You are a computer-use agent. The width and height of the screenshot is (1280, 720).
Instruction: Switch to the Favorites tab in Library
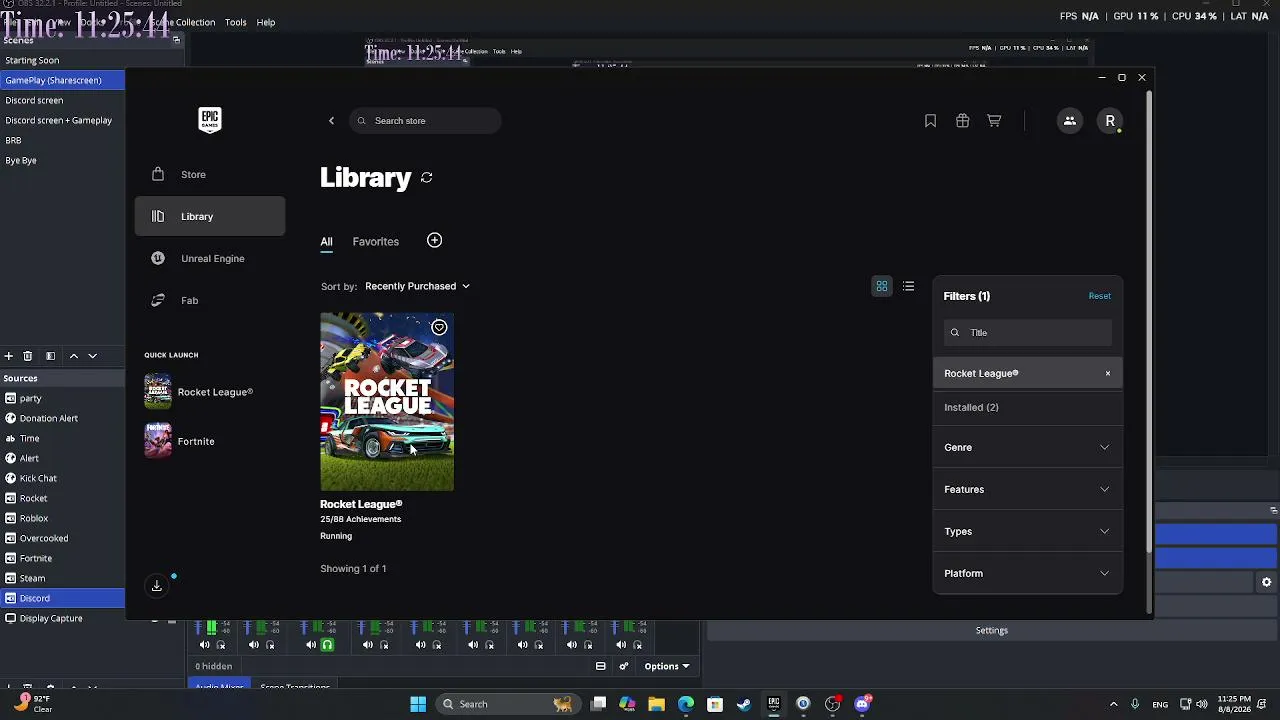click(x=376, y=242)
